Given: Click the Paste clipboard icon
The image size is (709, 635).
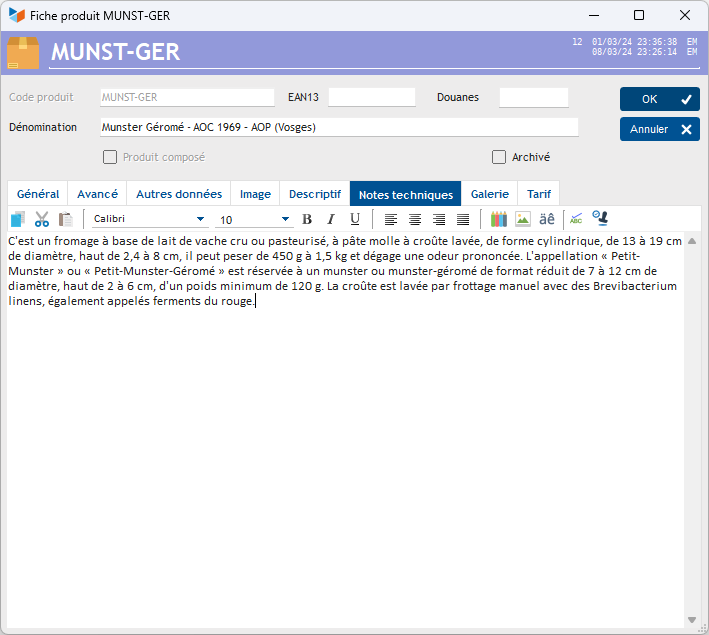Looking at the screenshot, I should (x=66, y=219).
